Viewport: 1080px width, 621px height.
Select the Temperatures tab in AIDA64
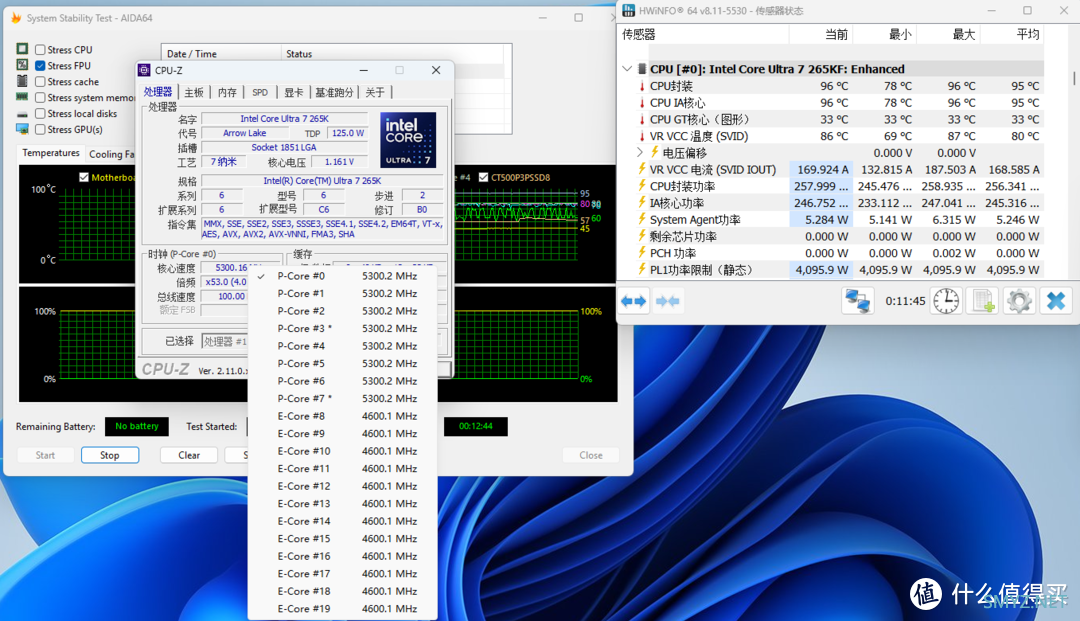click(51, 153)
